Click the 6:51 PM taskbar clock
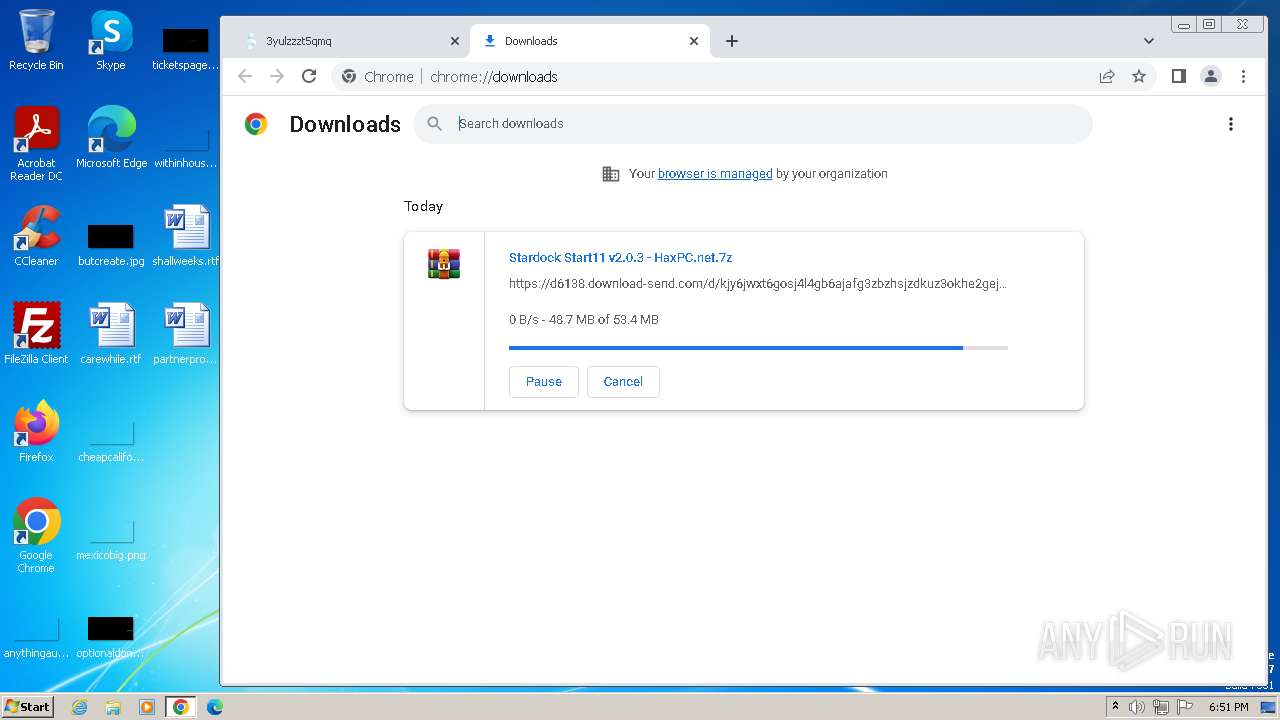The height and width of the screenshot is (720, 1280). pyautogui.click(x=1229, y=707)
